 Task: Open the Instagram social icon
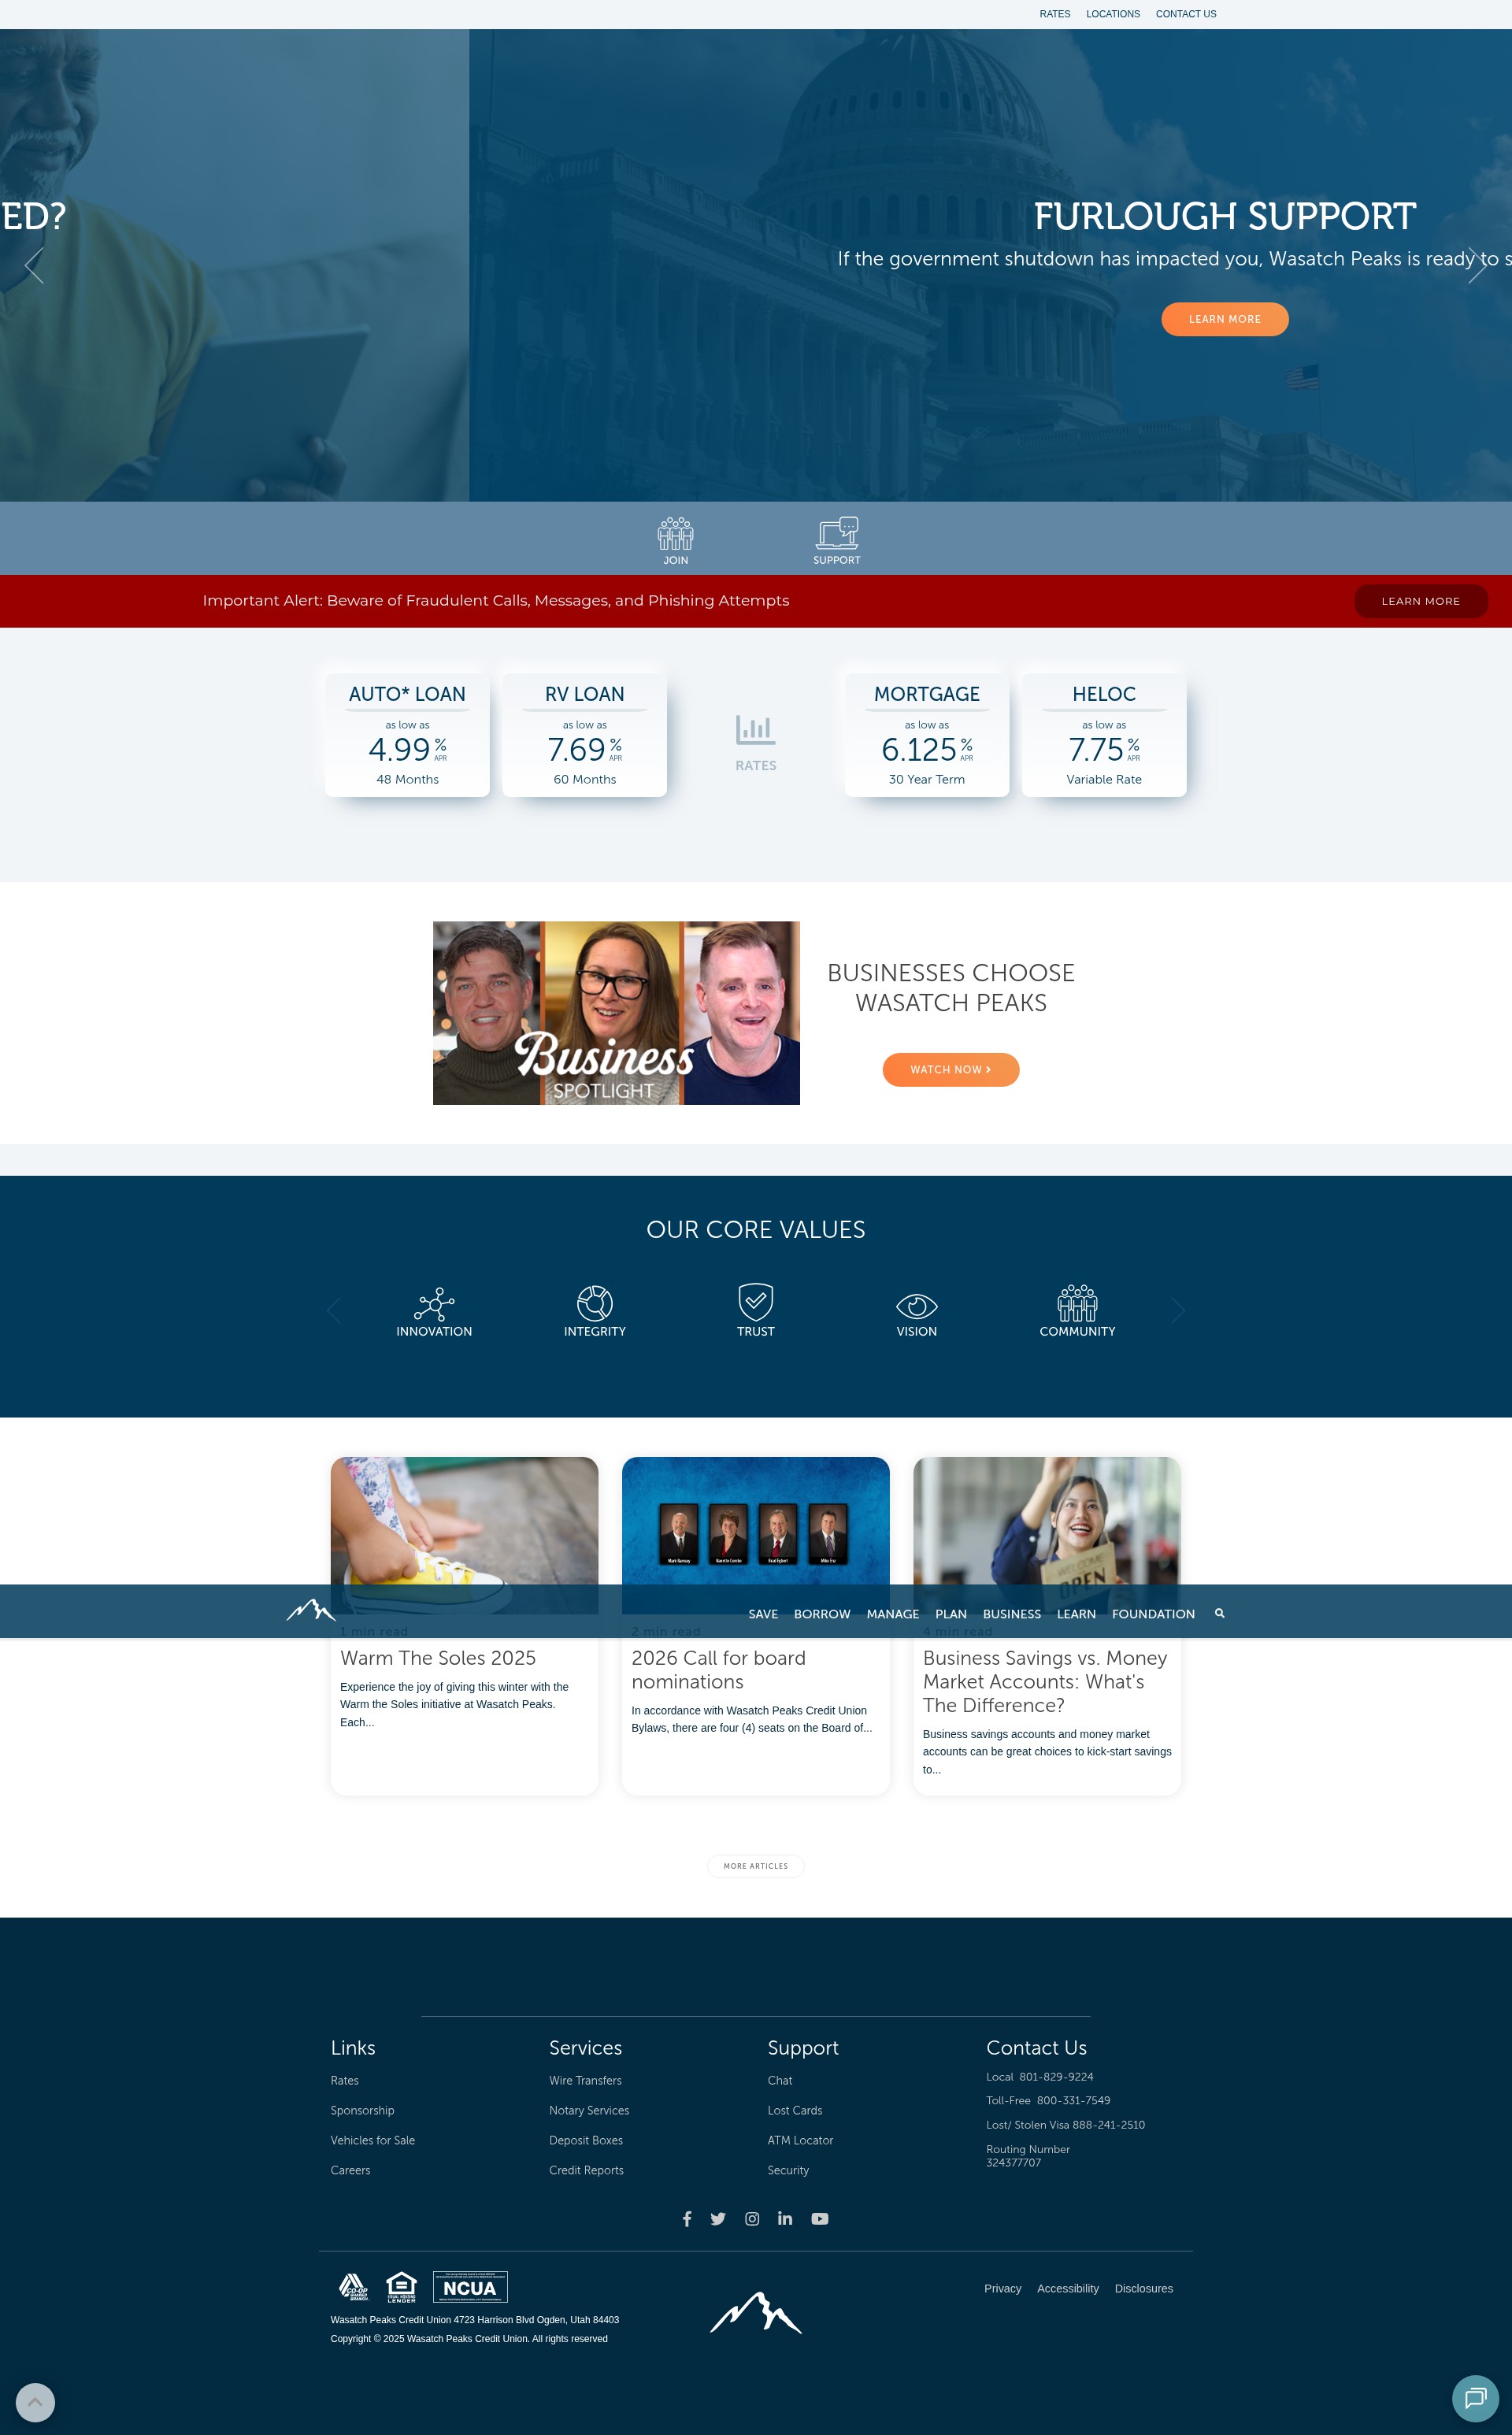click(752, 2219)
